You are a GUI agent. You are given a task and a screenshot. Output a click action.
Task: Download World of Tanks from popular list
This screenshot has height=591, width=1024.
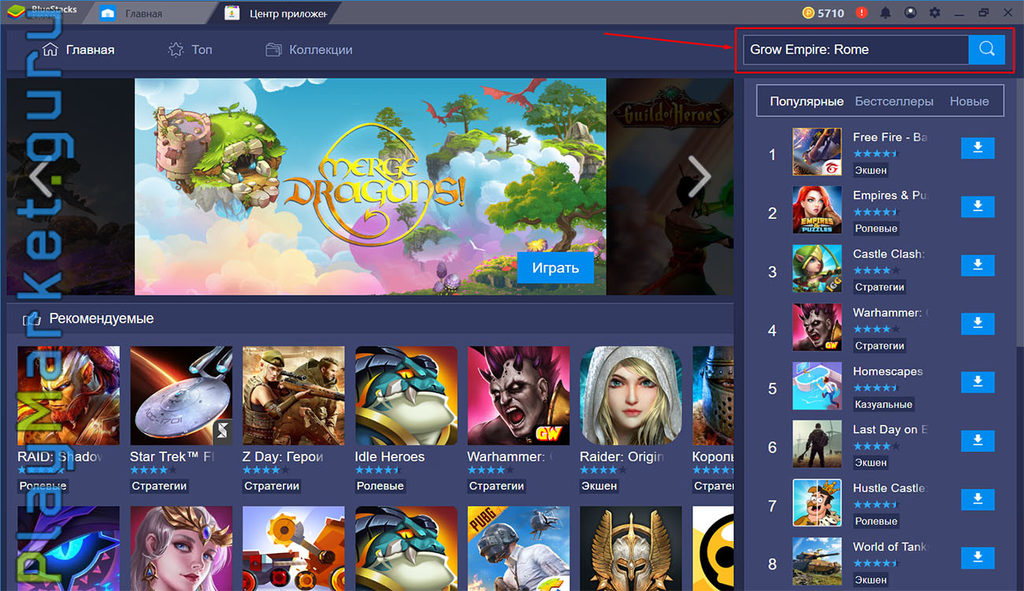978,558
